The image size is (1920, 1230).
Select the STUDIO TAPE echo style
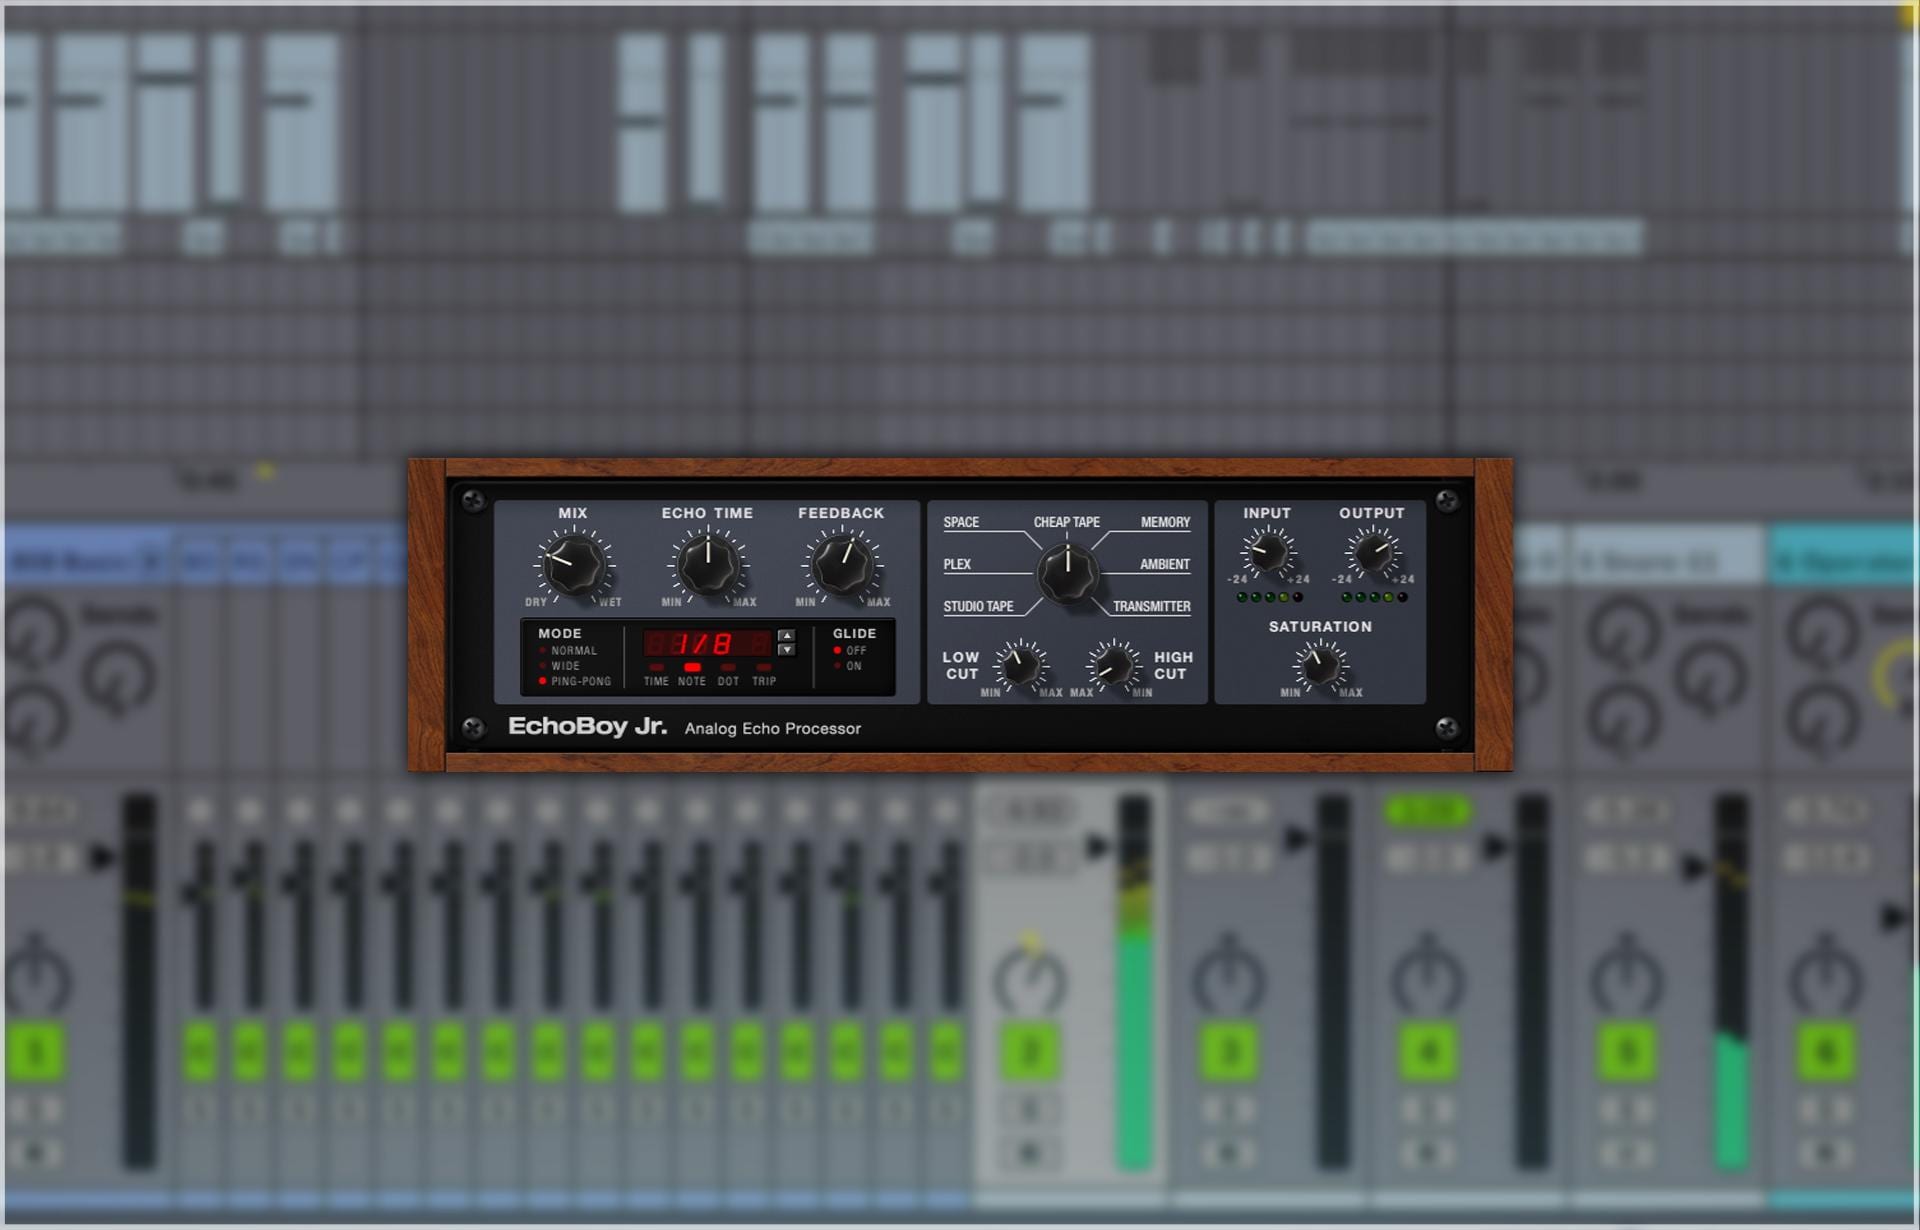(x=978, y=606)
